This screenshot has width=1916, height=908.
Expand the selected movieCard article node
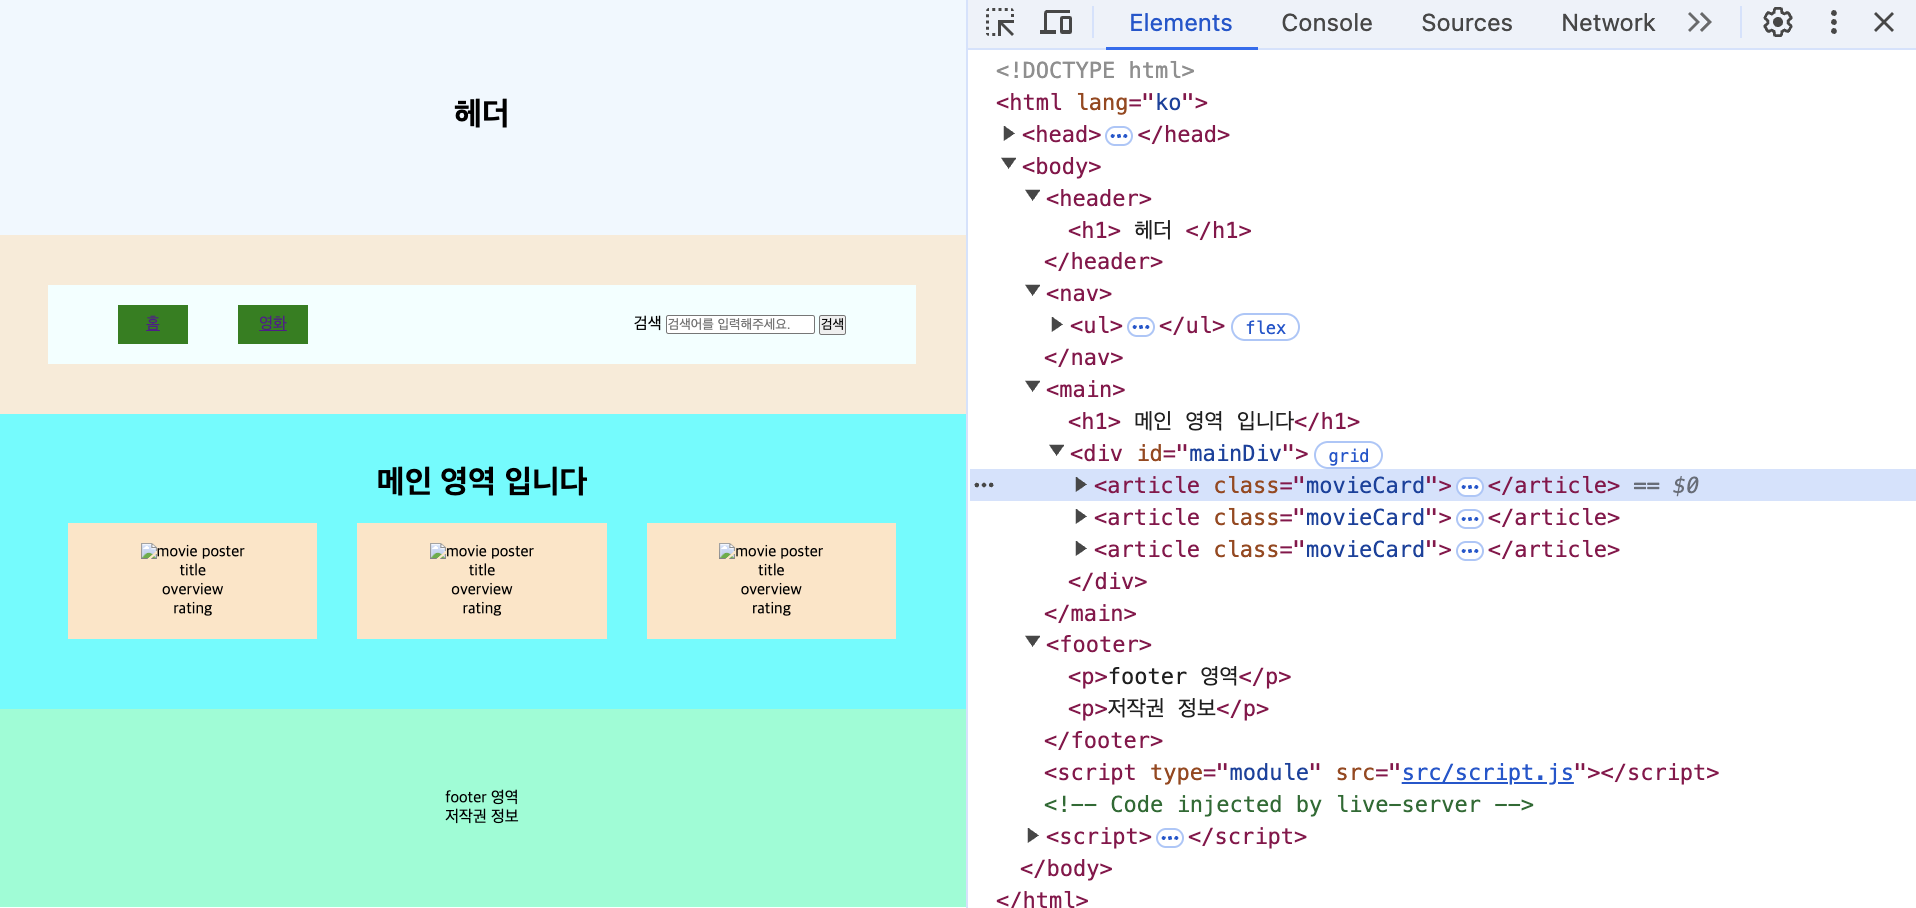[1080, 484]
